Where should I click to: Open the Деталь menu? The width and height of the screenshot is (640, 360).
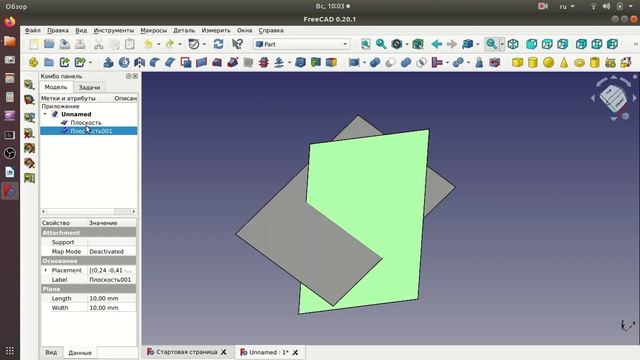pyautogui.click(x=184, y=31)
